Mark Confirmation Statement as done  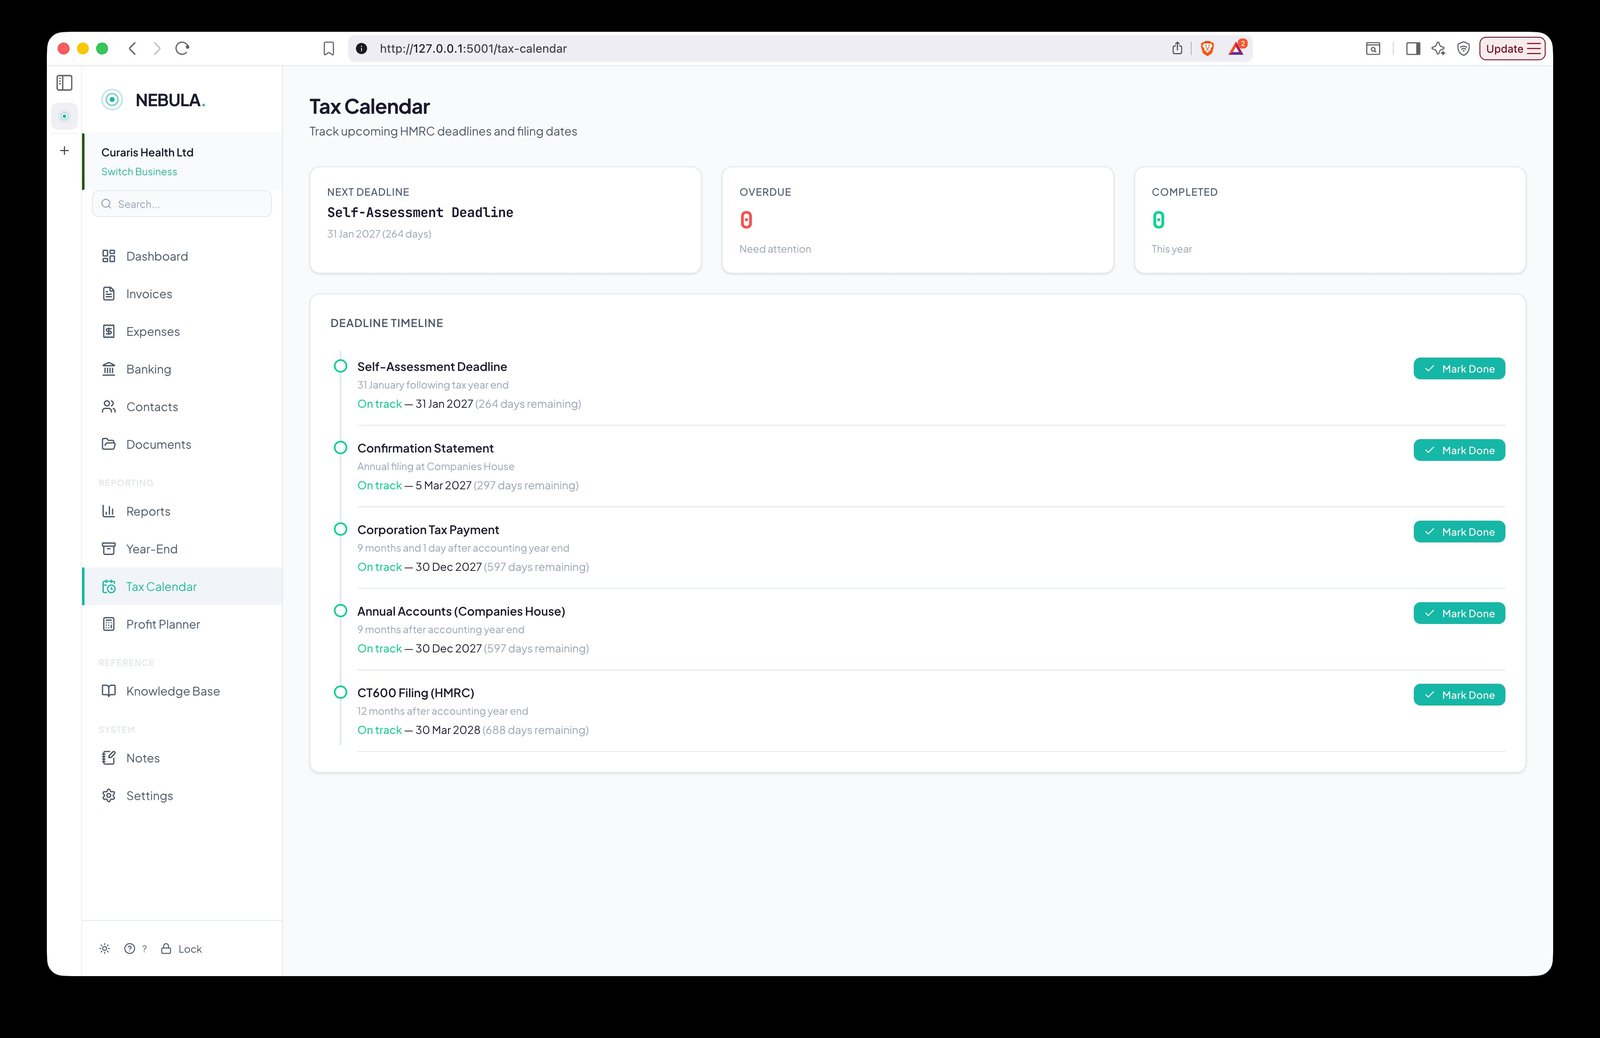click(x=1459, y=450)
